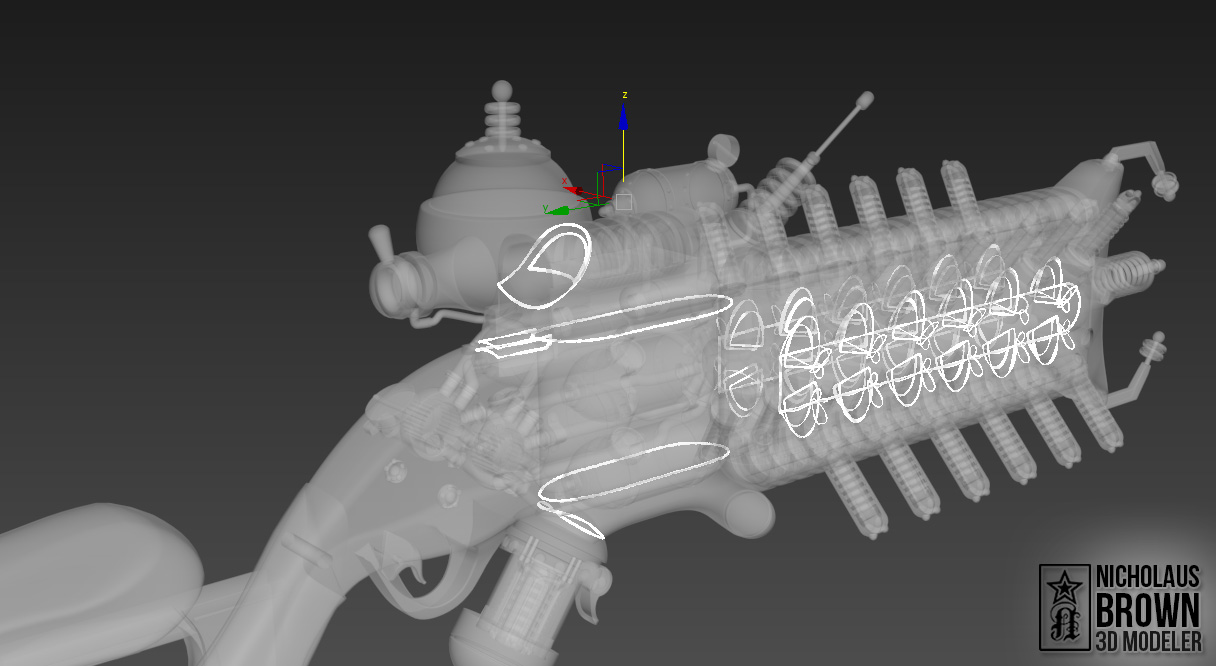Click the green Y axis label
This screenshot has width=1216, height=666.
tap(545, 208)
